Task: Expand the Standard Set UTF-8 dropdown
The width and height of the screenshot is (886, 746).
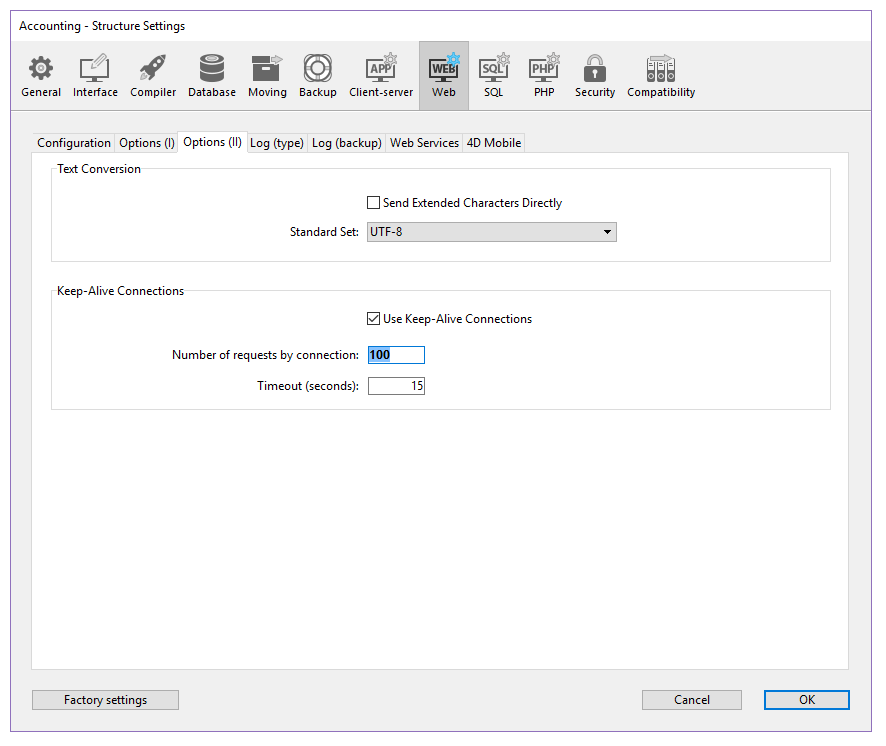Action: click(x=492, y=232)
